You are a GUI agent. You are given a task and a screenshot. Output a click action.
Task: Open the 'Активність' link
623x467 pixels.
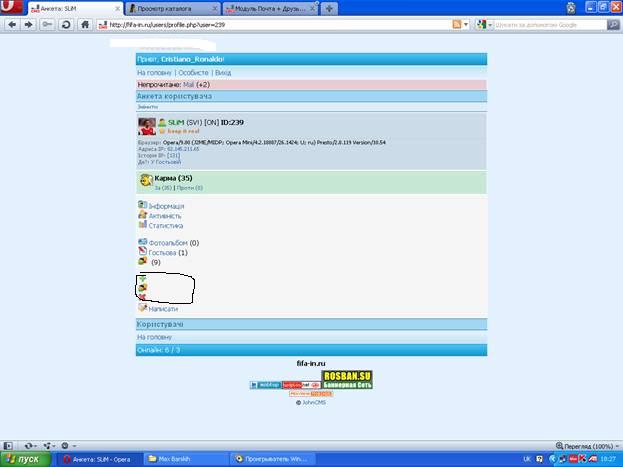[x=165, y=216]
